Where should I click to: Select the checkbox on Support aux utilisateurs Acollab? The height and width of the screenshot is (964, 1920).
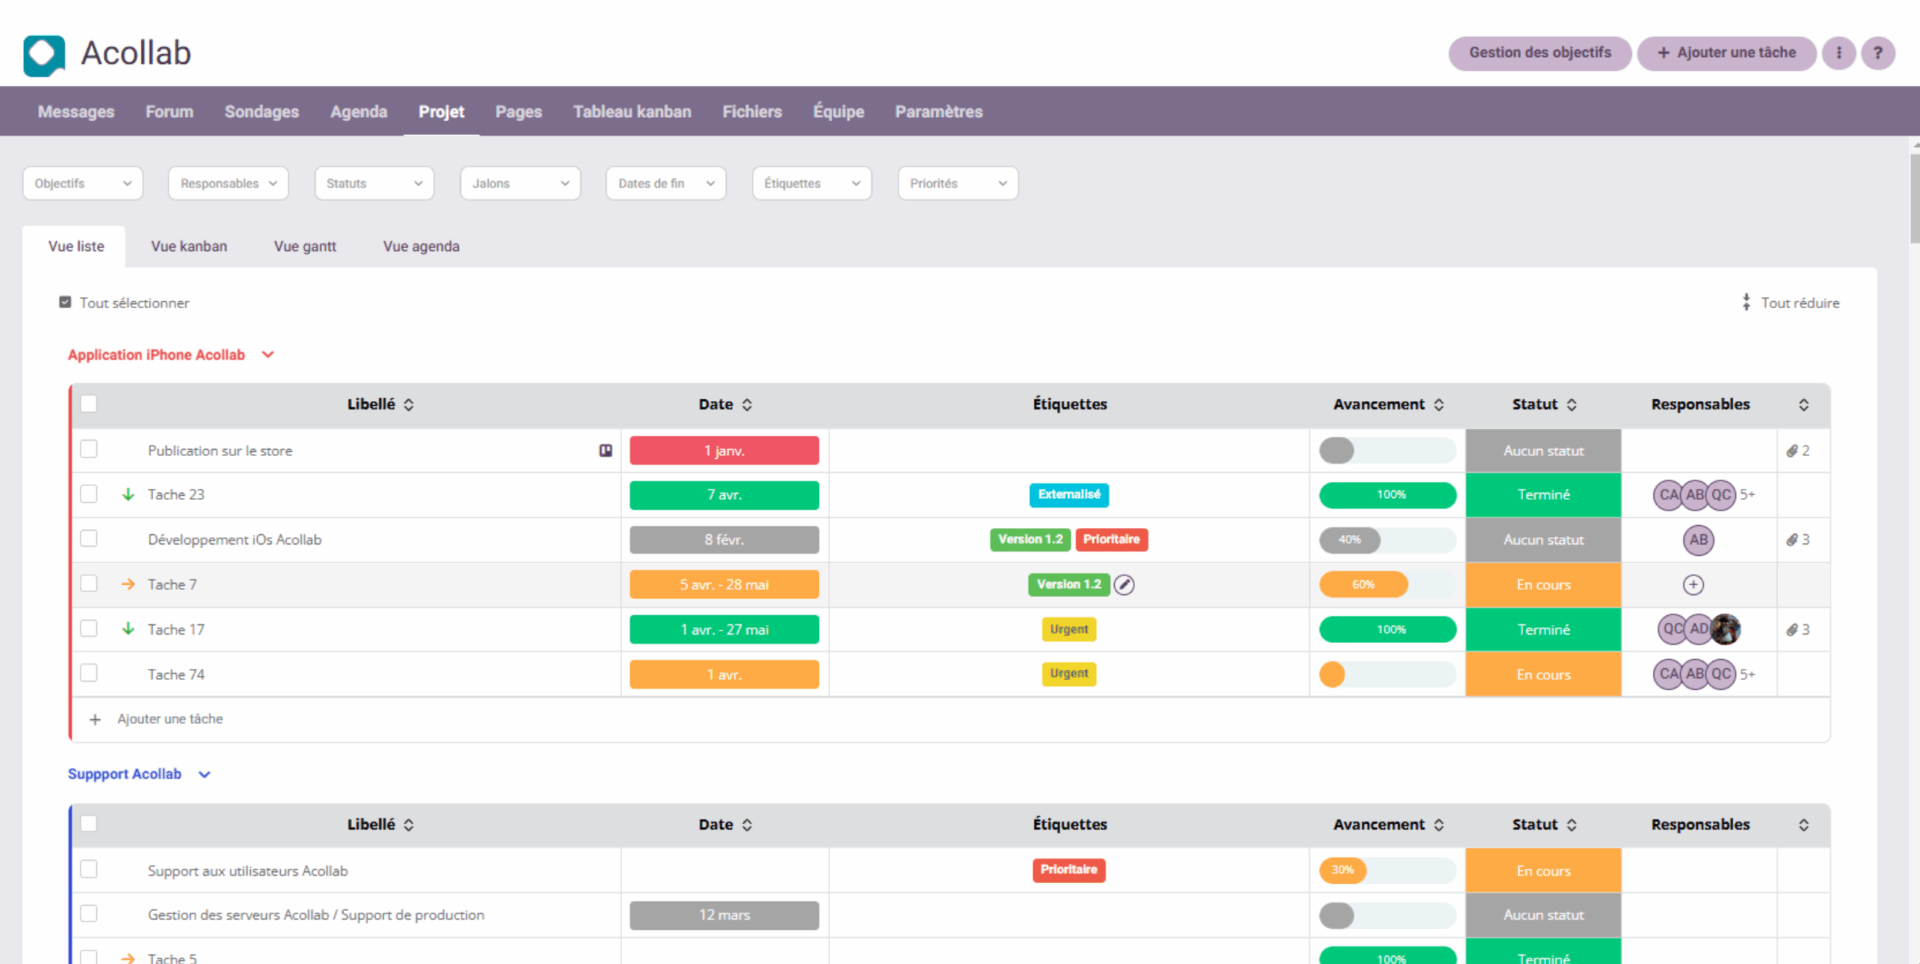click(89, 869)
